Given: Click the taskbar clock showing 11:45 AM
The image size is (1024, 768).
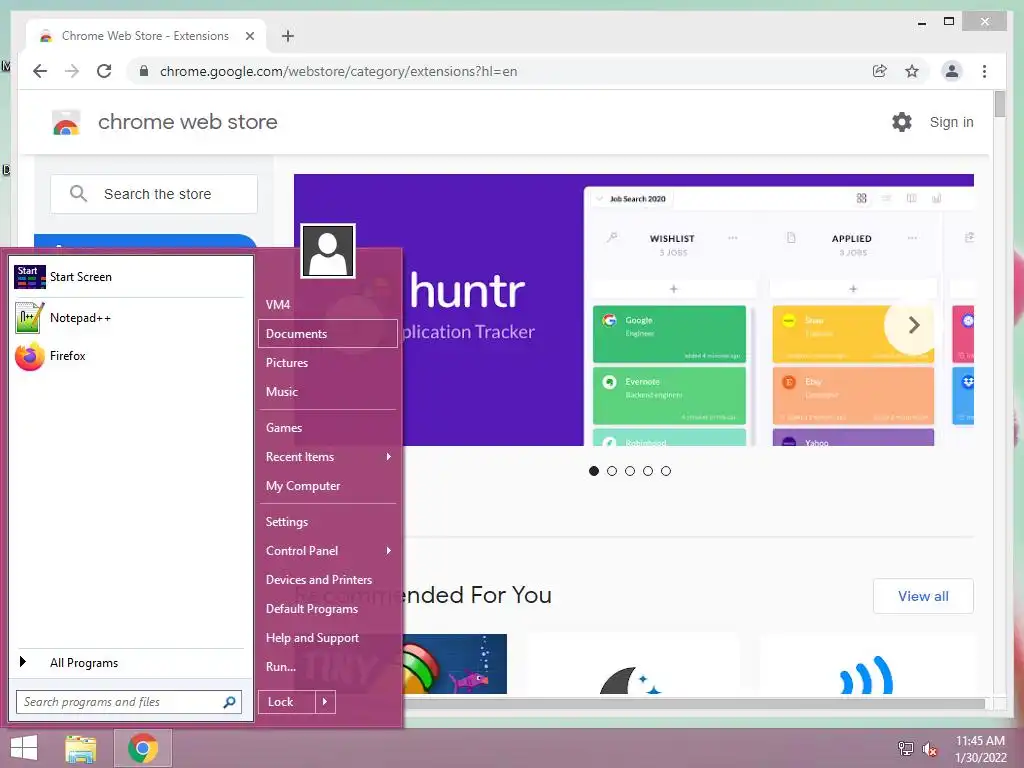Looking at the screenshot, I should [x=980, y=749].
